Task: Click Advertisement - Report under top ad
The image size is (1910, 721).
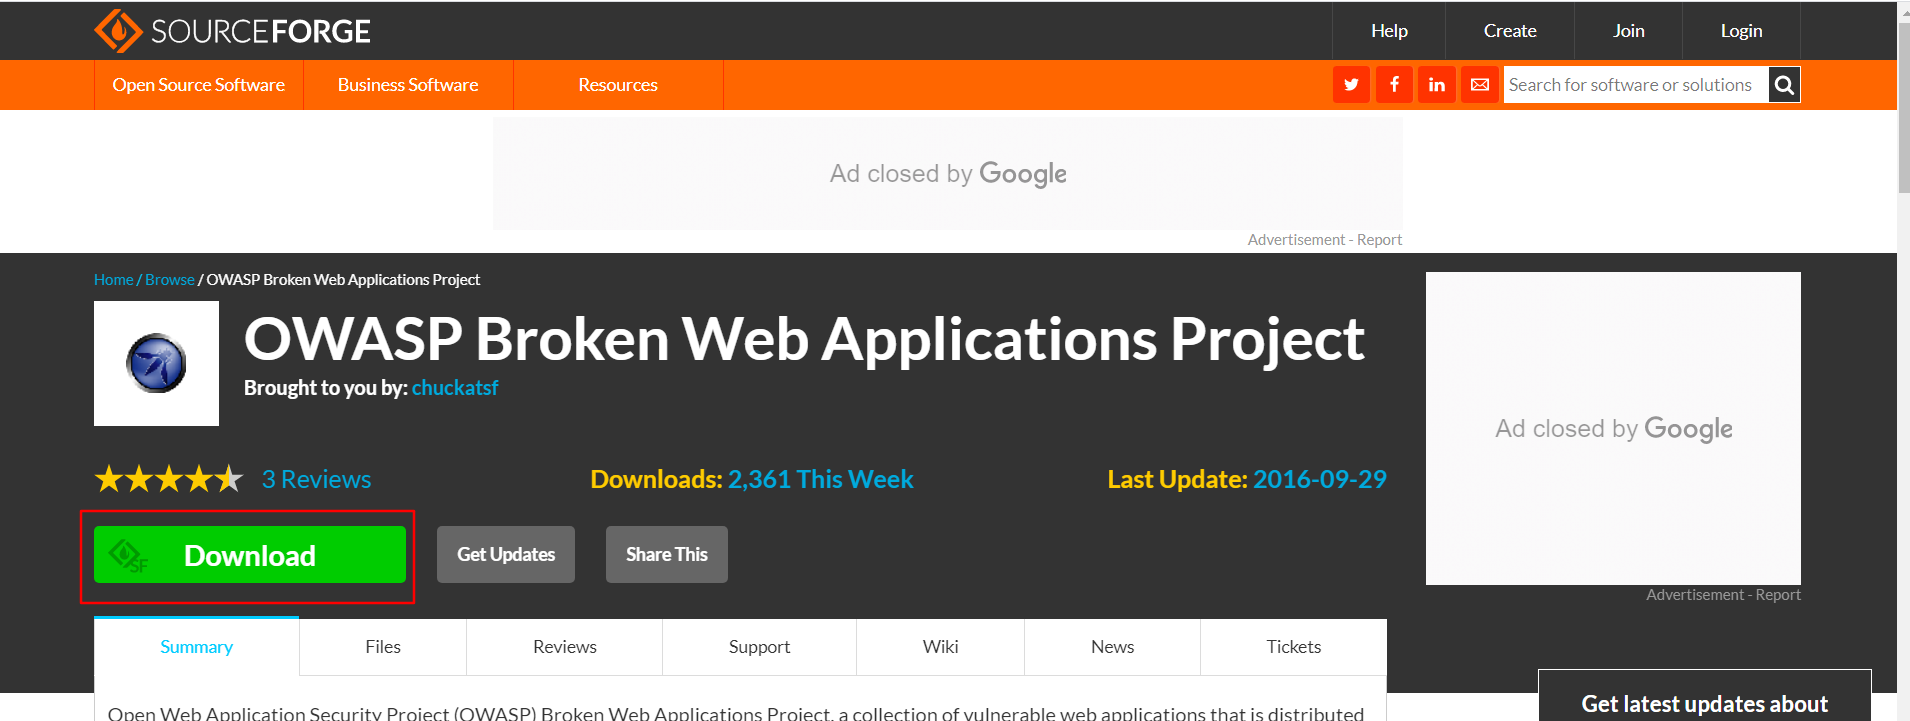Action: [x=1325, y=240]
